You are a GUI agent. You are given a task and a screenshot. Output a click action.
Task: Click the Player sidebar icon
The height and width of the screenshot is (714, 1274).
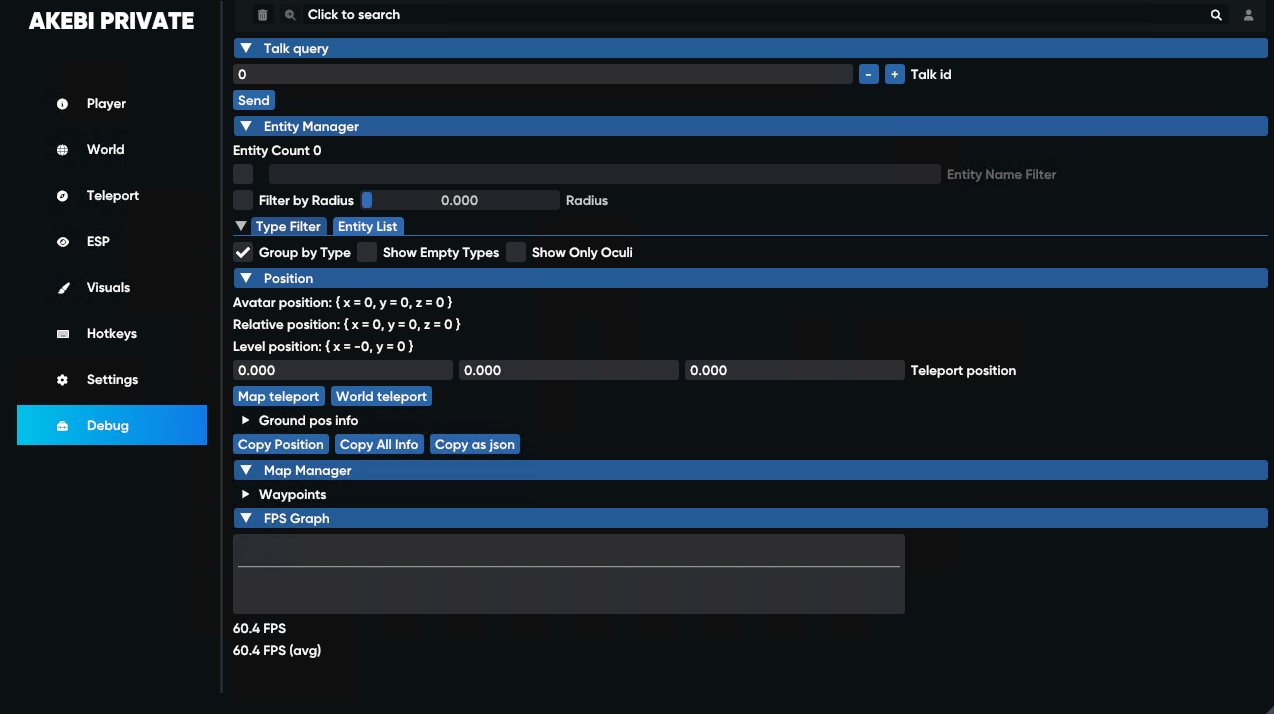click(62, 104)
